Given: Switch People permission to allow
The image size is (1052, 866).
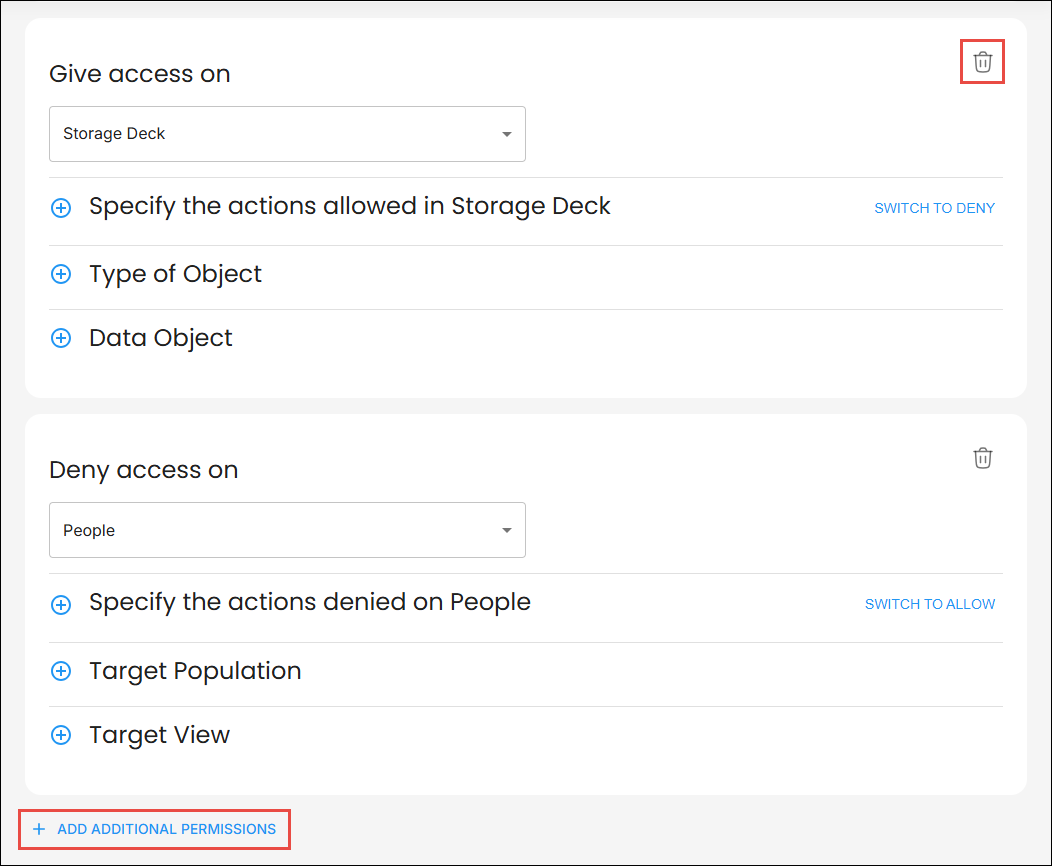Looking at the screenshot, I should pos(929,604).
